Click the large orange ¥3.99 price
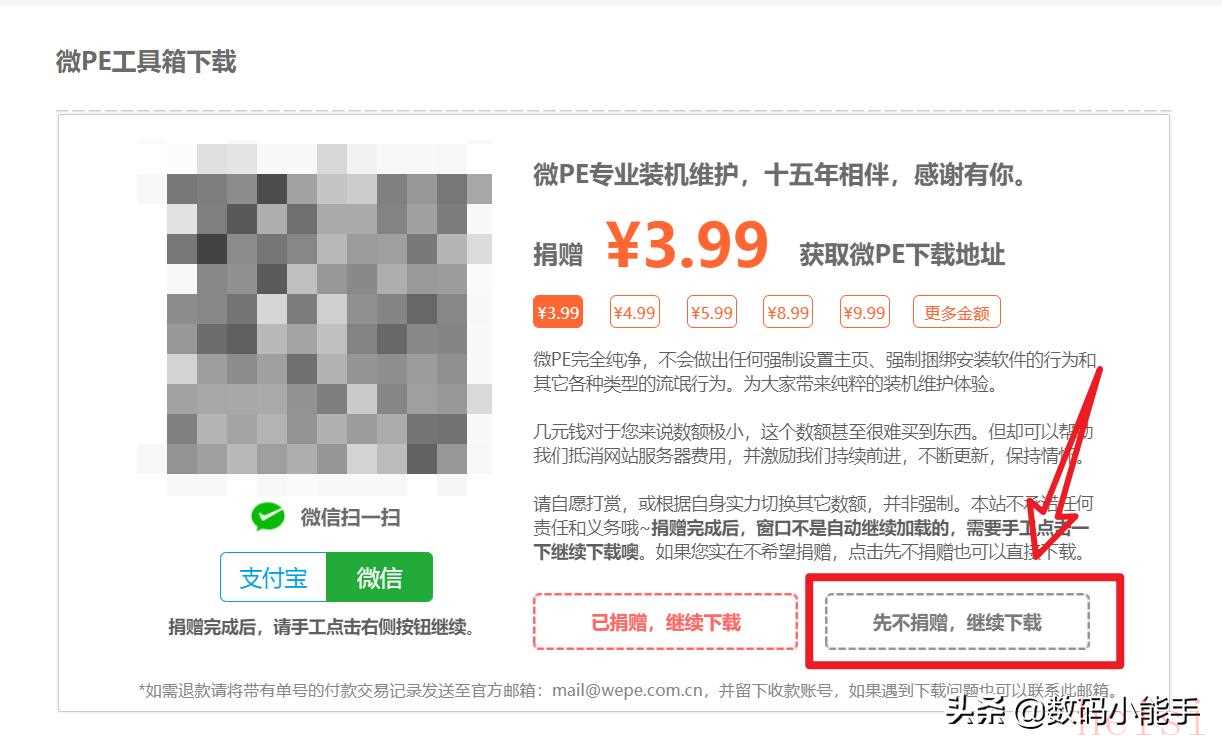The height and width of the screenshot is (748, 1222). [687, 246]
